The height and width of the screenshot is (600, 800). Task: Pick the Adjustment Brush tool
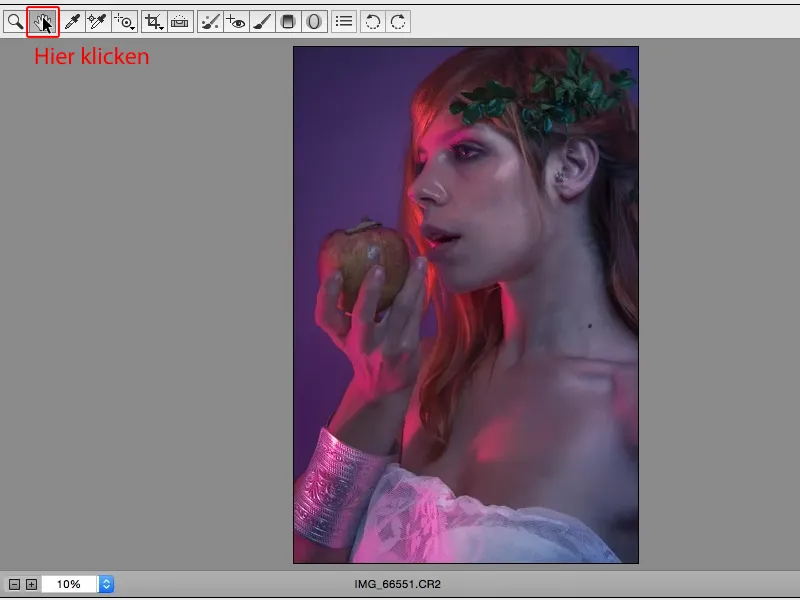pyautogui.click(x=262, y=22)
